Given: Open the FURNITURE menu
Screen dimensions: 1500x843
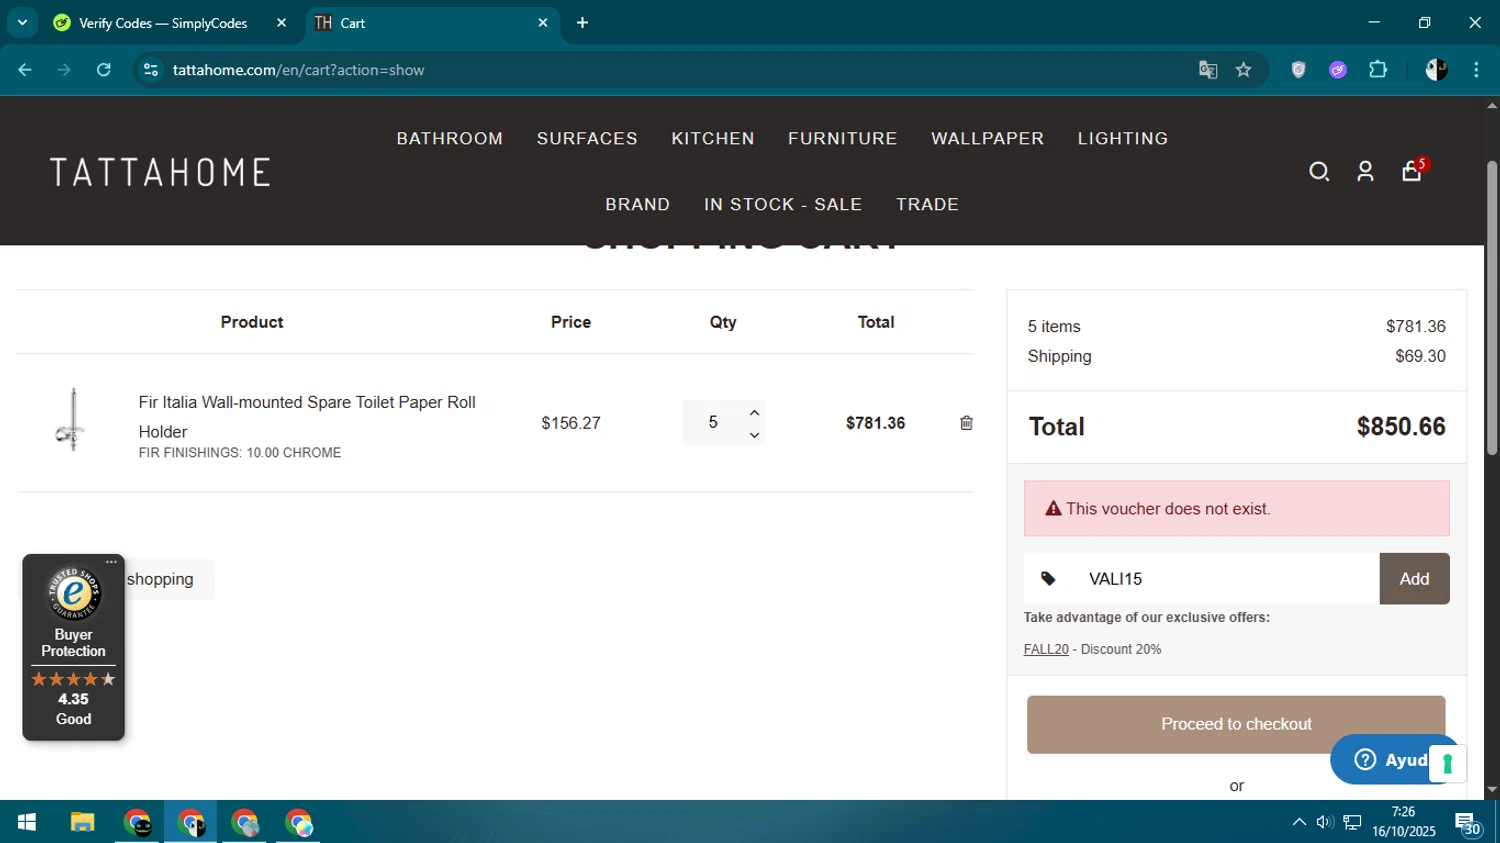Looking at the screenshot, I should 842,139.
